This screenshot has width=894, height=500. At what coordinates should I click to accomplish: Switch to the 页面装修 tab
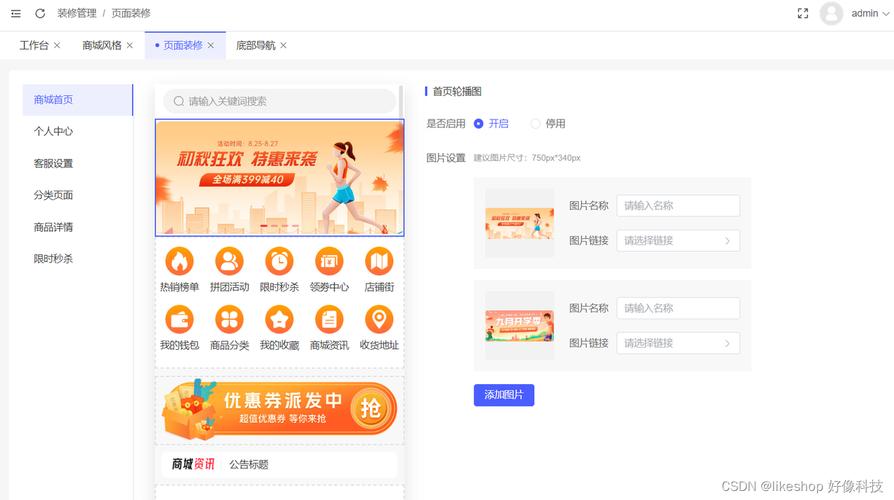[182, 46]
